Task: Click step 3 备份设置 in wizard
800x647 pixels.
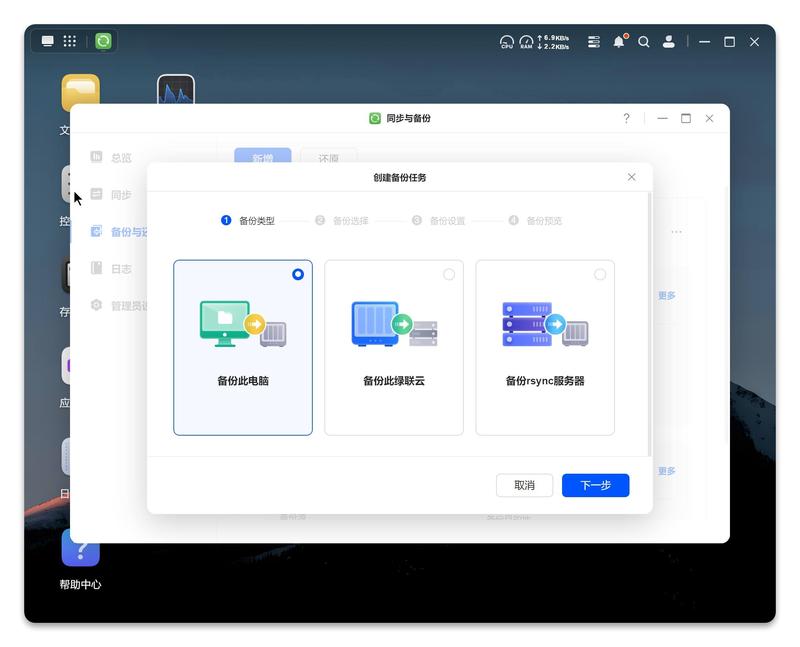Action: (439, 220)
